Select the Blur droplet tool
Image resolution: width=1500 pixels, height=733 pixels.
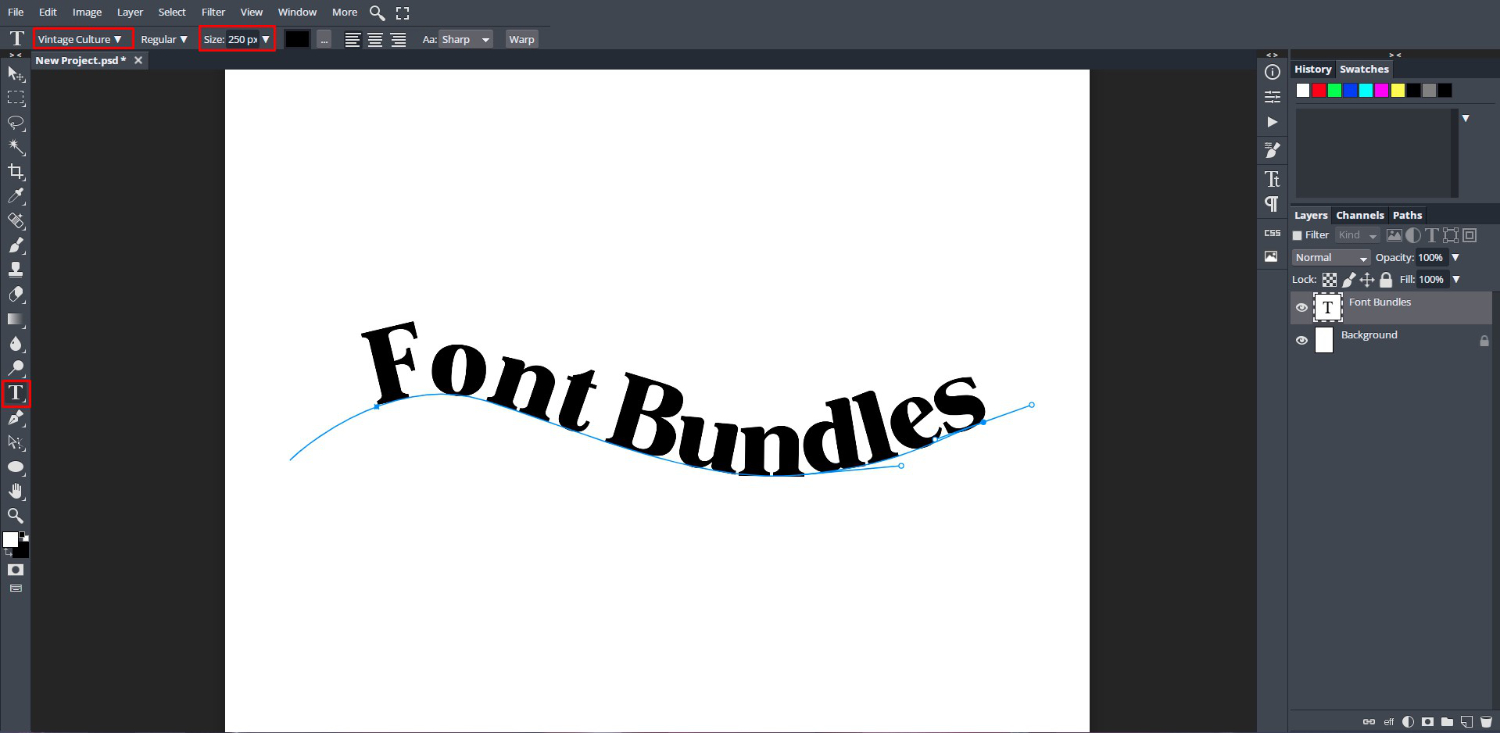pos(16,343)
